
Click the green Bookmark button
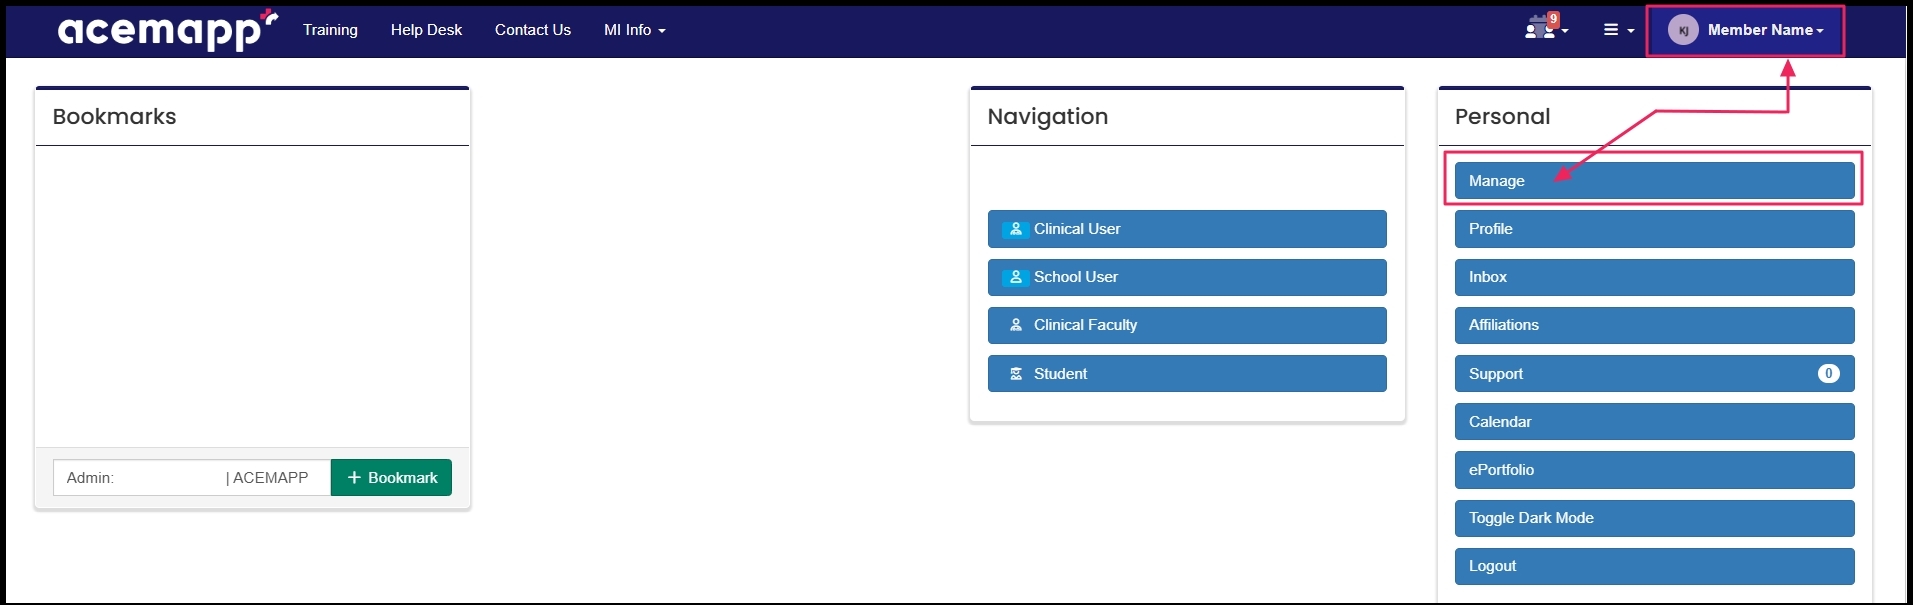[x=391, y=478]
